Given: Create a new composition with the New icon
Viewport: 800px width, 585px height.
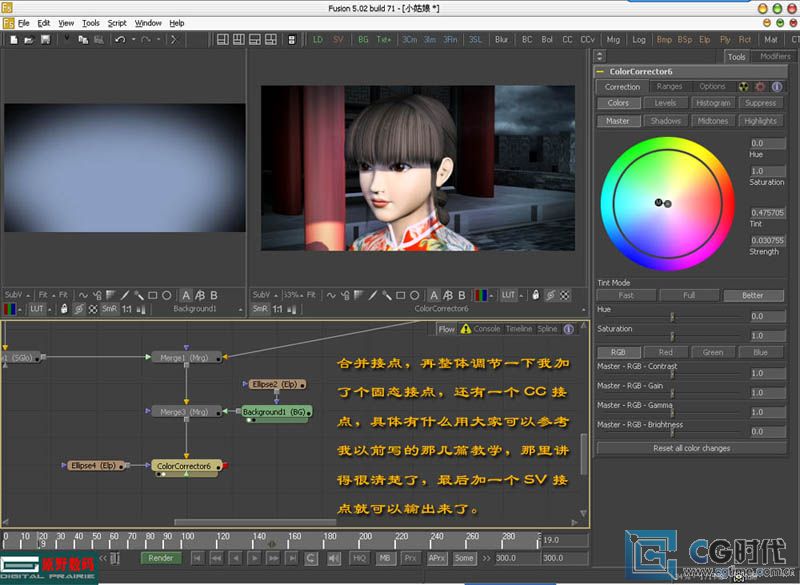Looking at the screenshot, I should click(x=14, y=40).
